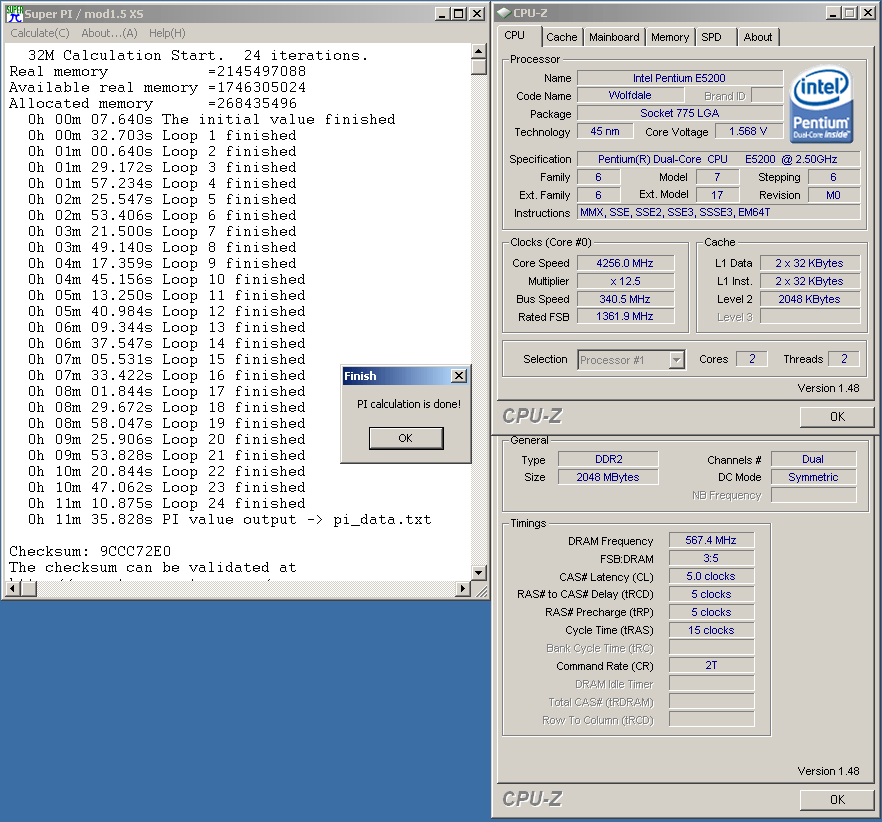882x822 pixels.
Task: Click the Super PI app icon in title bar
Action: (x=14, y=14)
